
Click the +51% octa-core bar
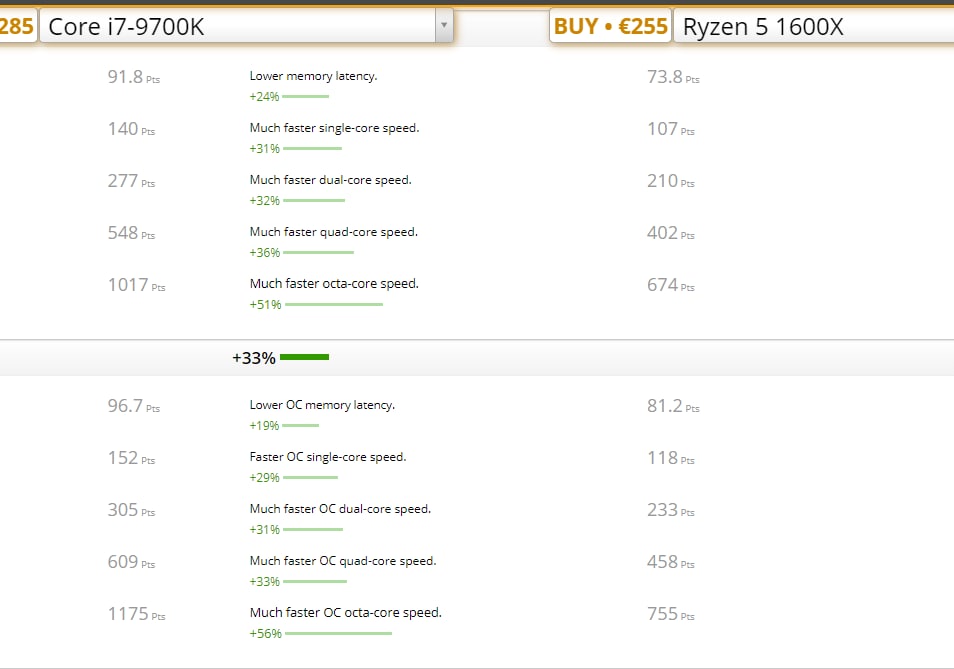point(334,305)
